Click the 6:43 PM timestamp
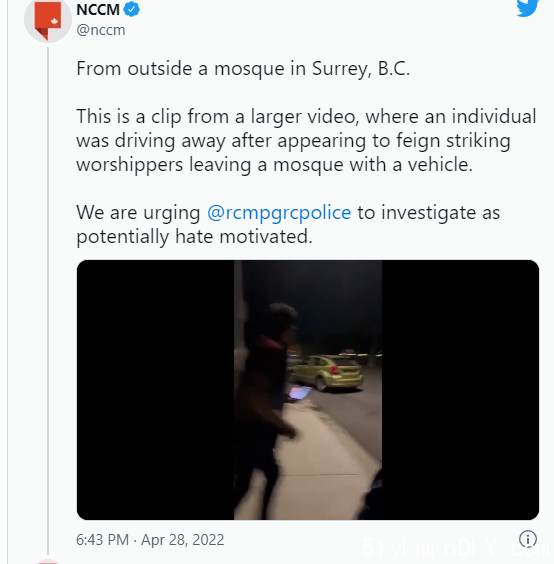The image size is (554, 564). (102, 540)
